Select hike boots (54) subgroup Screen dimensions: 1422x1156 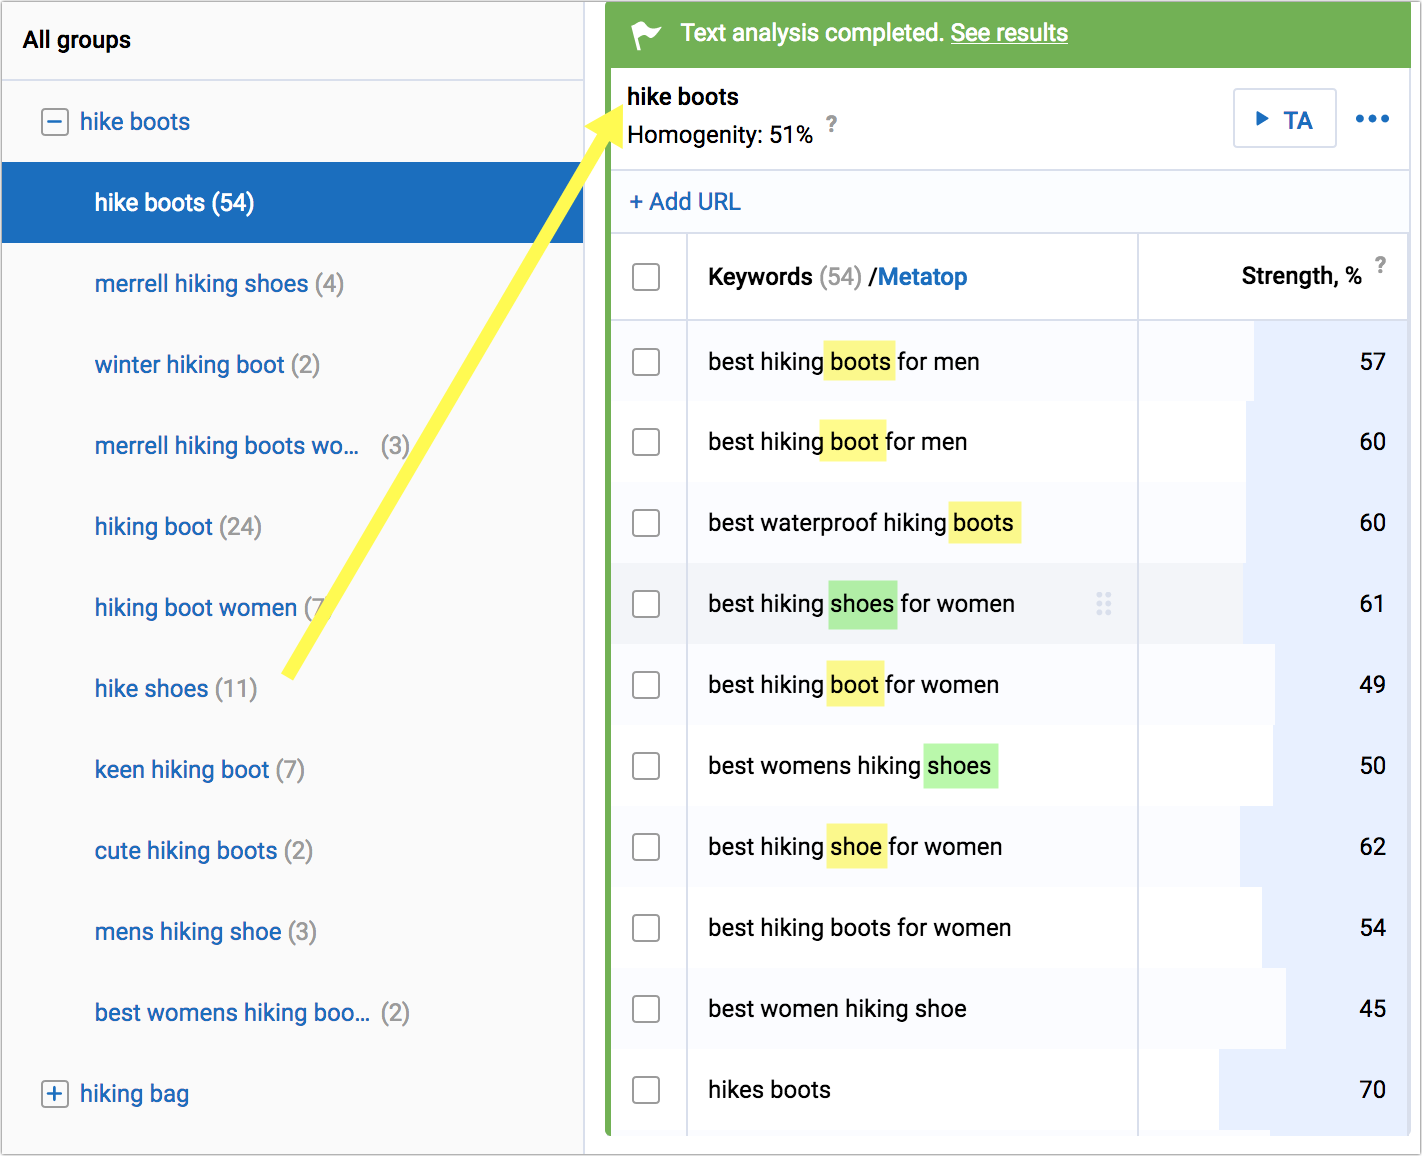pyautogui.click(x=292, y=203)
